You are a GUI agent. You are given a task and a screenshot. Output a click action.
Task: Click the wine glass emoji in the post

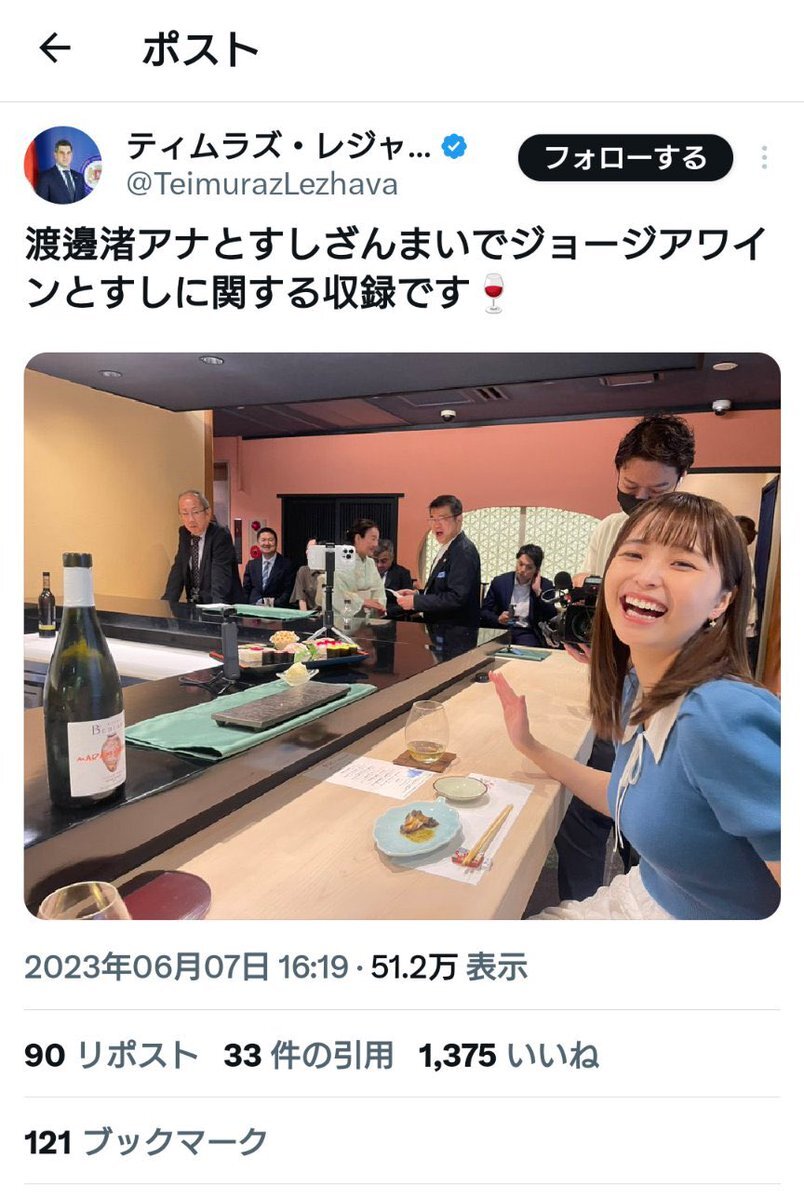pyautogui.click(x=494, y=294)
